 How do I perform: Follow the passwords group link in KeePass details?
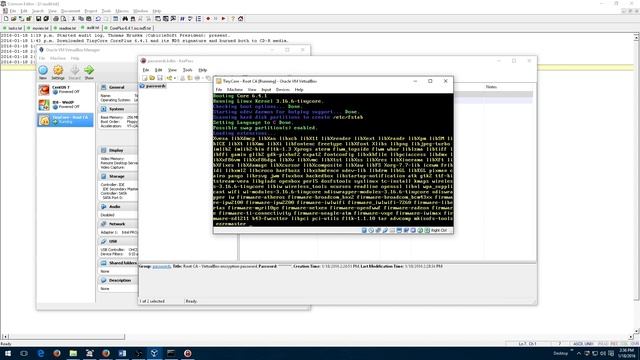(x=161, y=267)
